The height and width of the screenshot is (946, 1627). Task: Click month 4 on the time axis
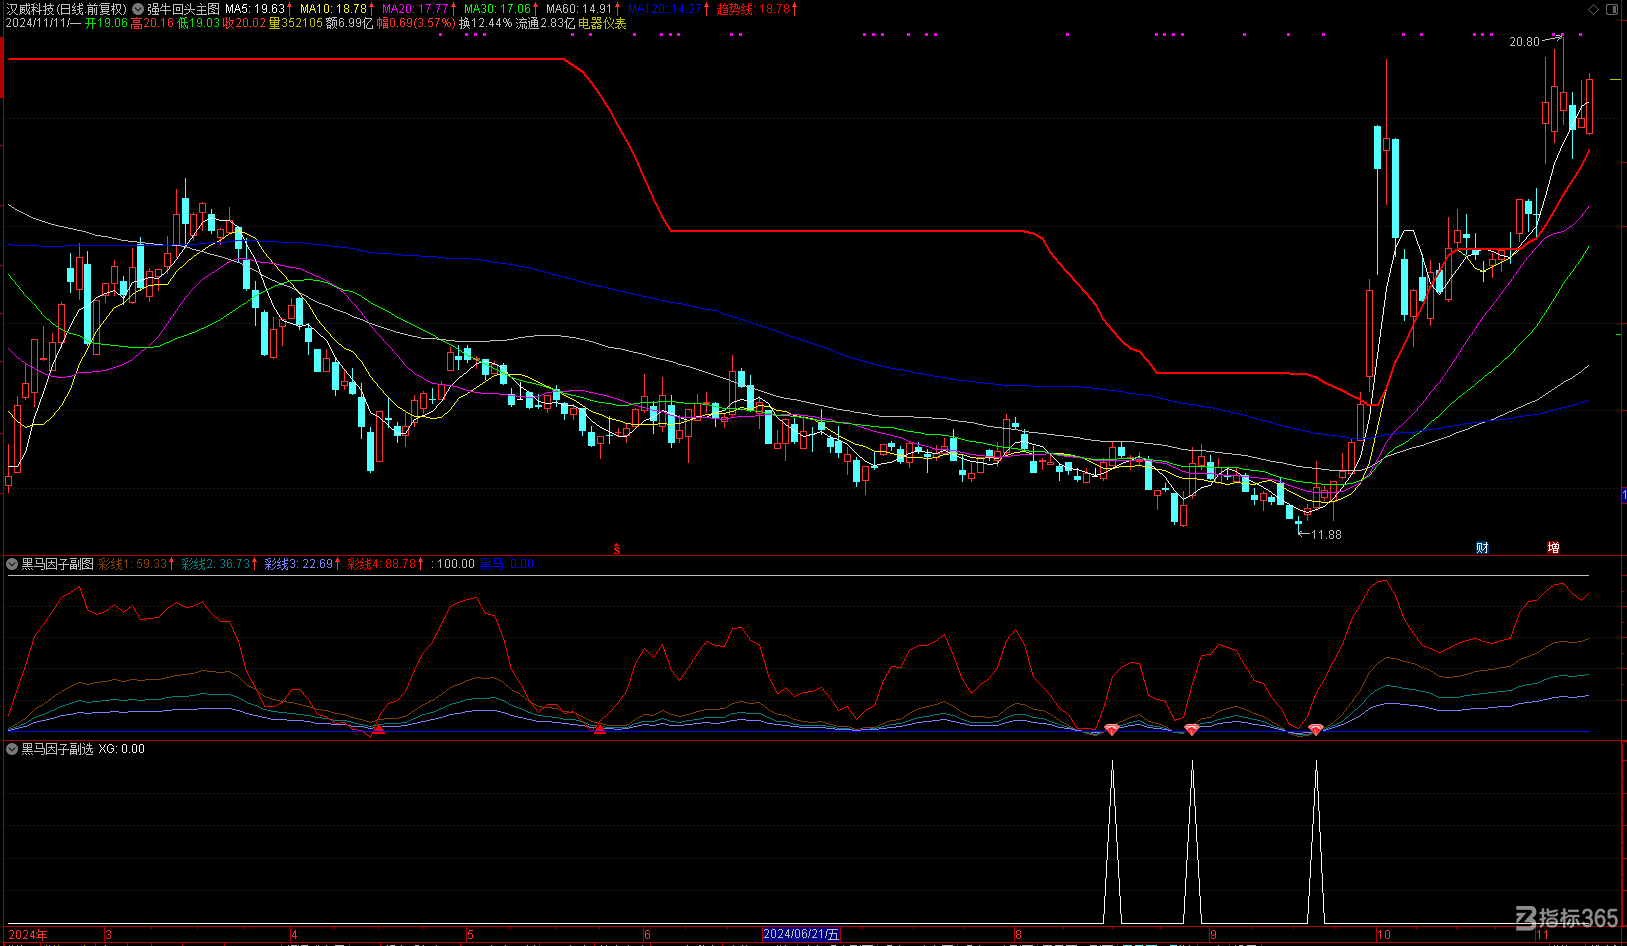click(x=294, y=936)
